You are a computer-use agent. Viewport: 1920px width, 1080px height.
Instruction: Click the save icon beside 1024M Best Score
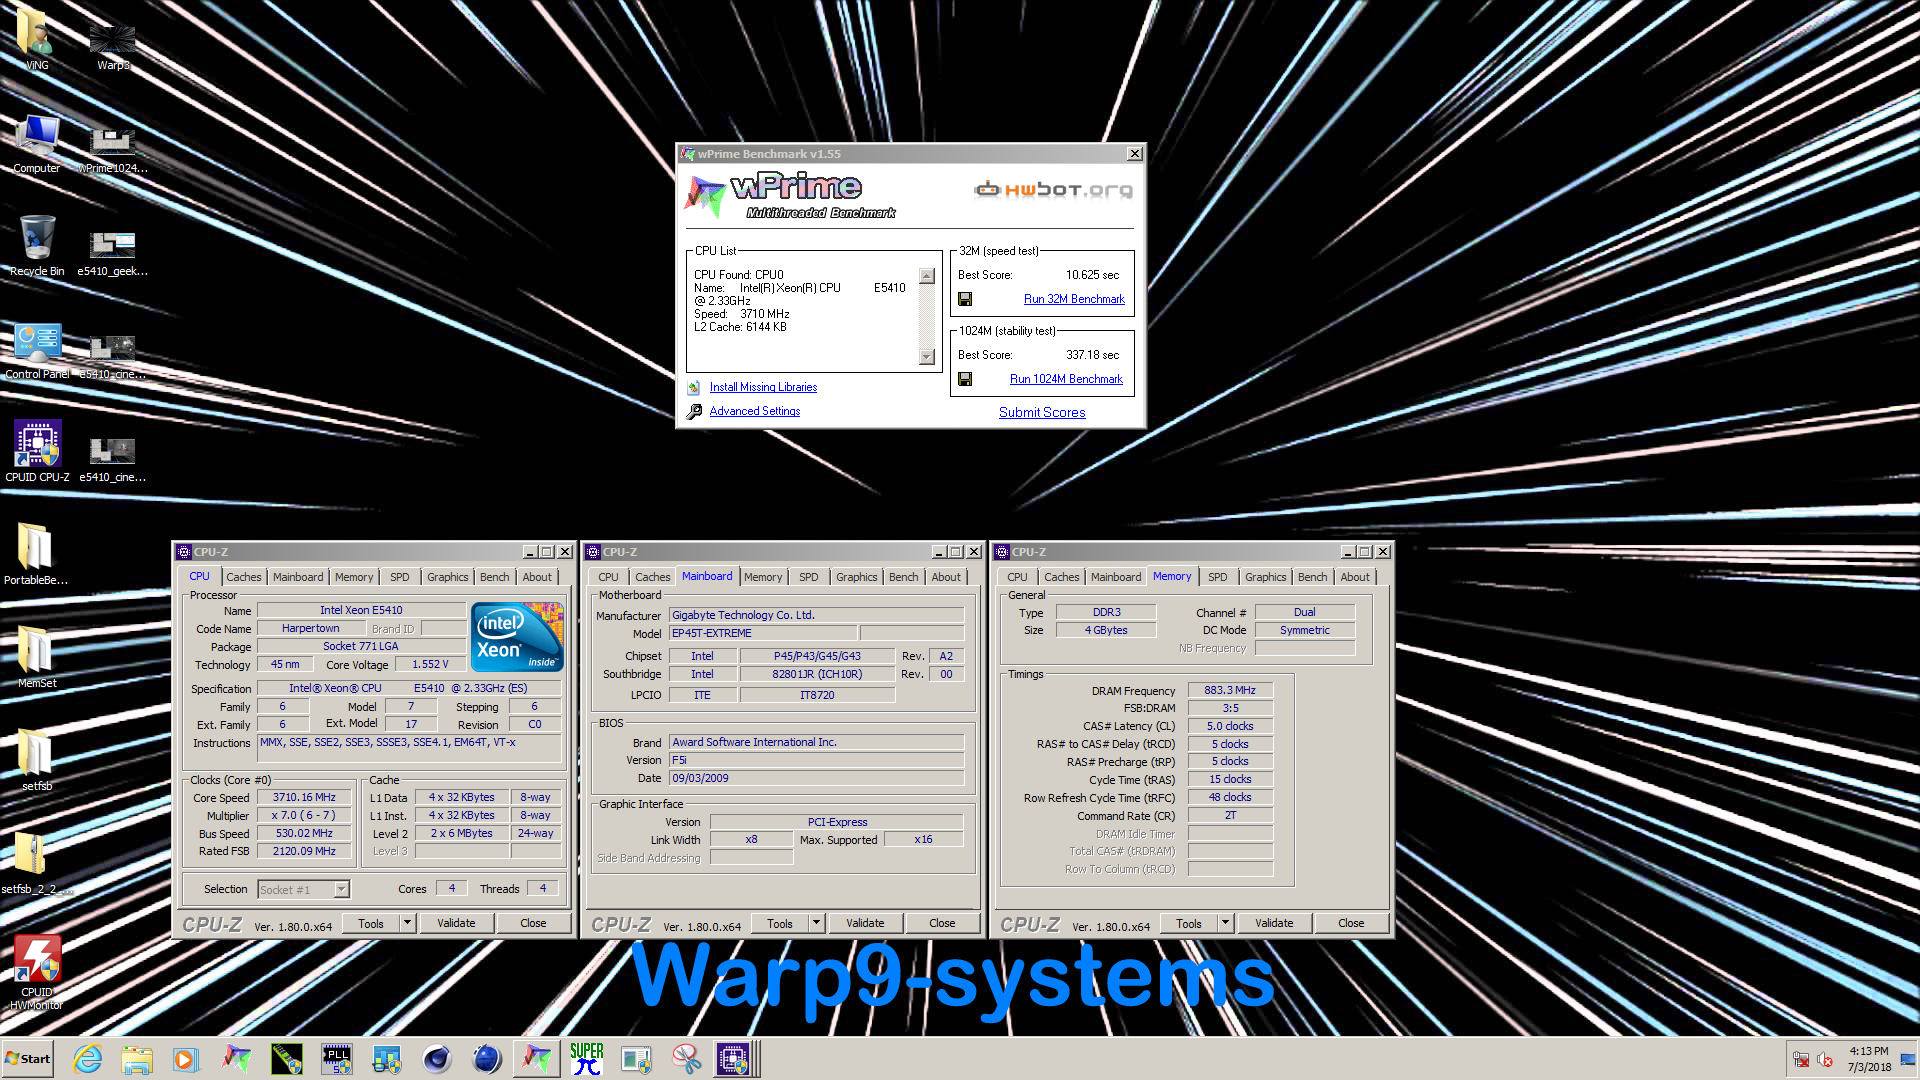pyautogui.click(x=965, y=379)
